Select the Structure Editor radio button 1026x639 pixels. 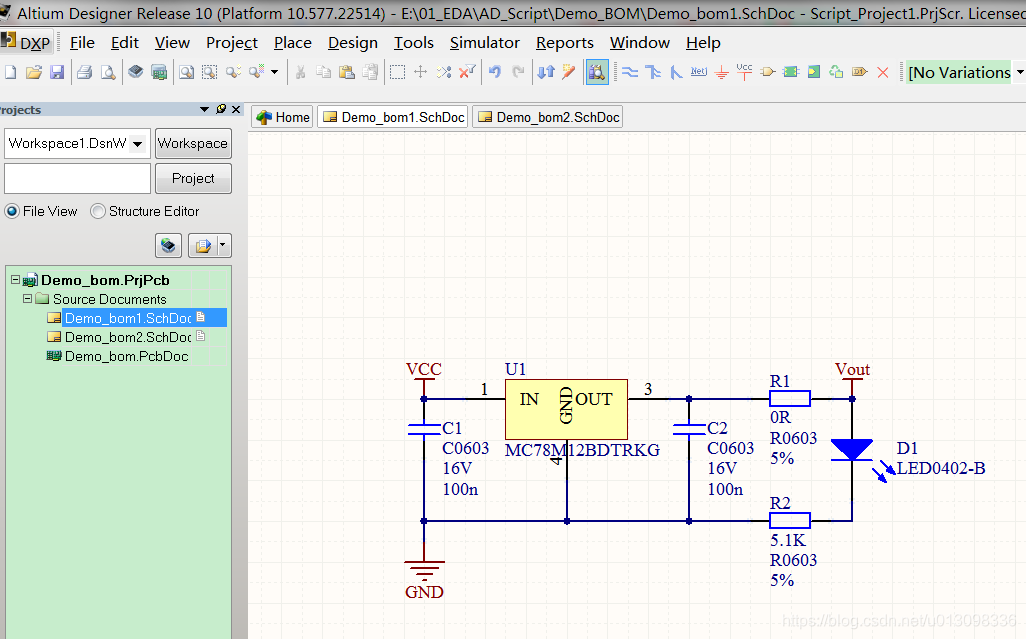98,211
